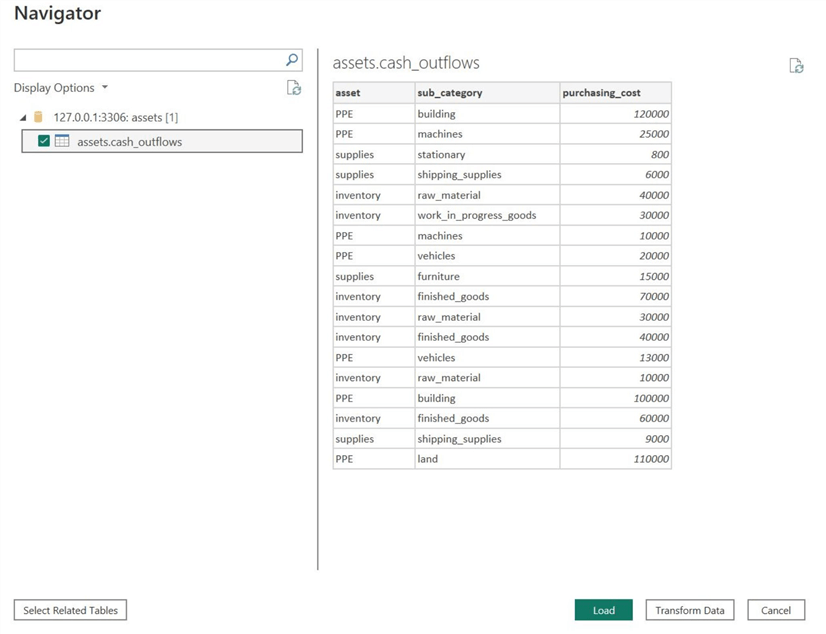Cancel the Navigator dialog
Screen dimensions: 826x634
click(775, 610)
